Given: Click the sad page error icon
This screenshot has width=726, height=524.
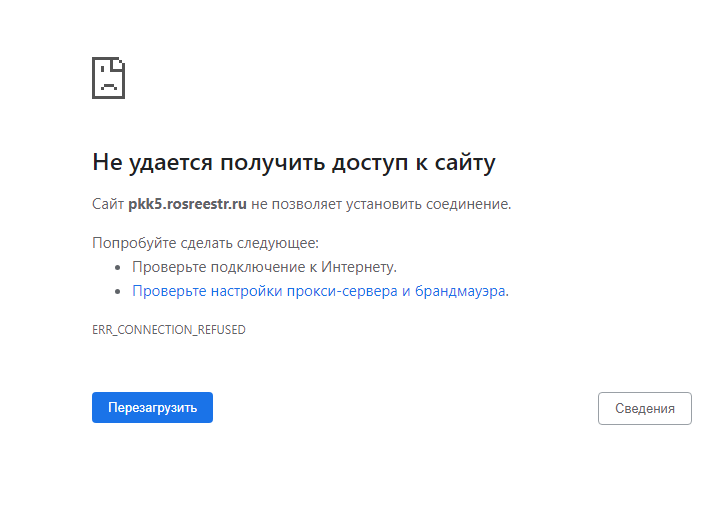Looking at the screenshot, I should pos(108,78).
